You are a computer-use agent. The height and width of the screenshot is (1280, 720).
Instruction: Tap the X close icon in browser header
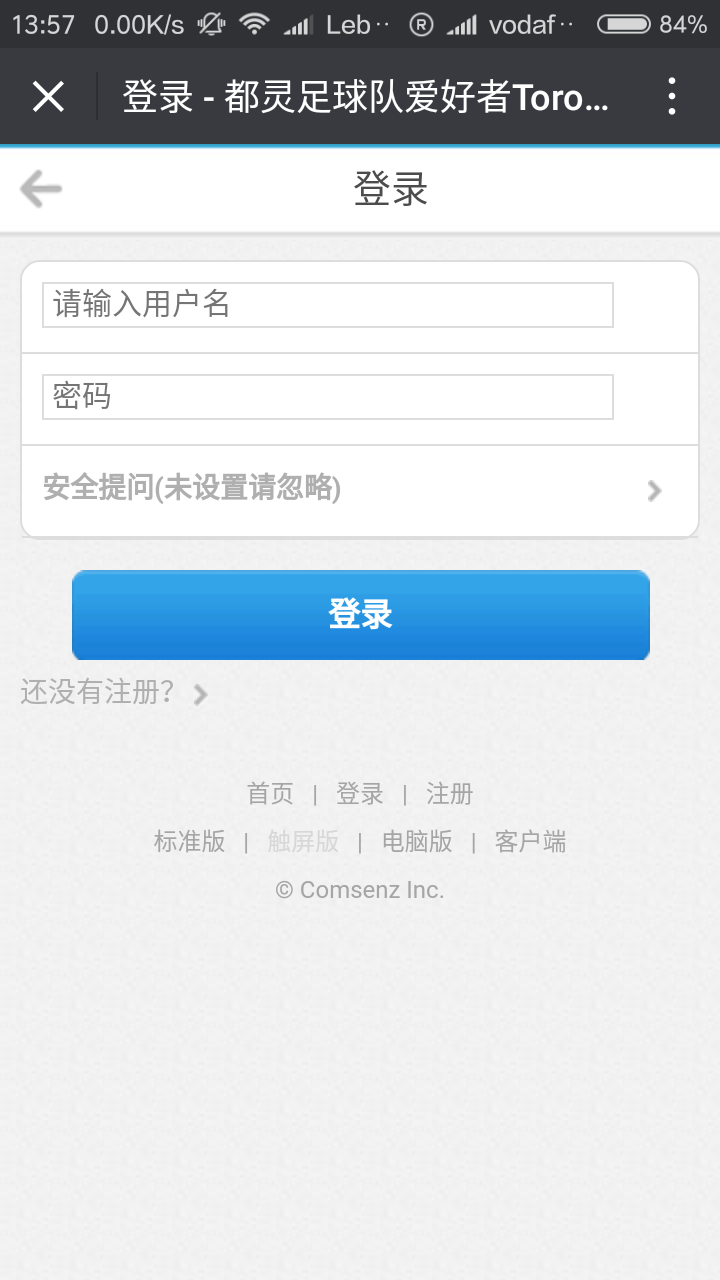click(x=48, y=97)
